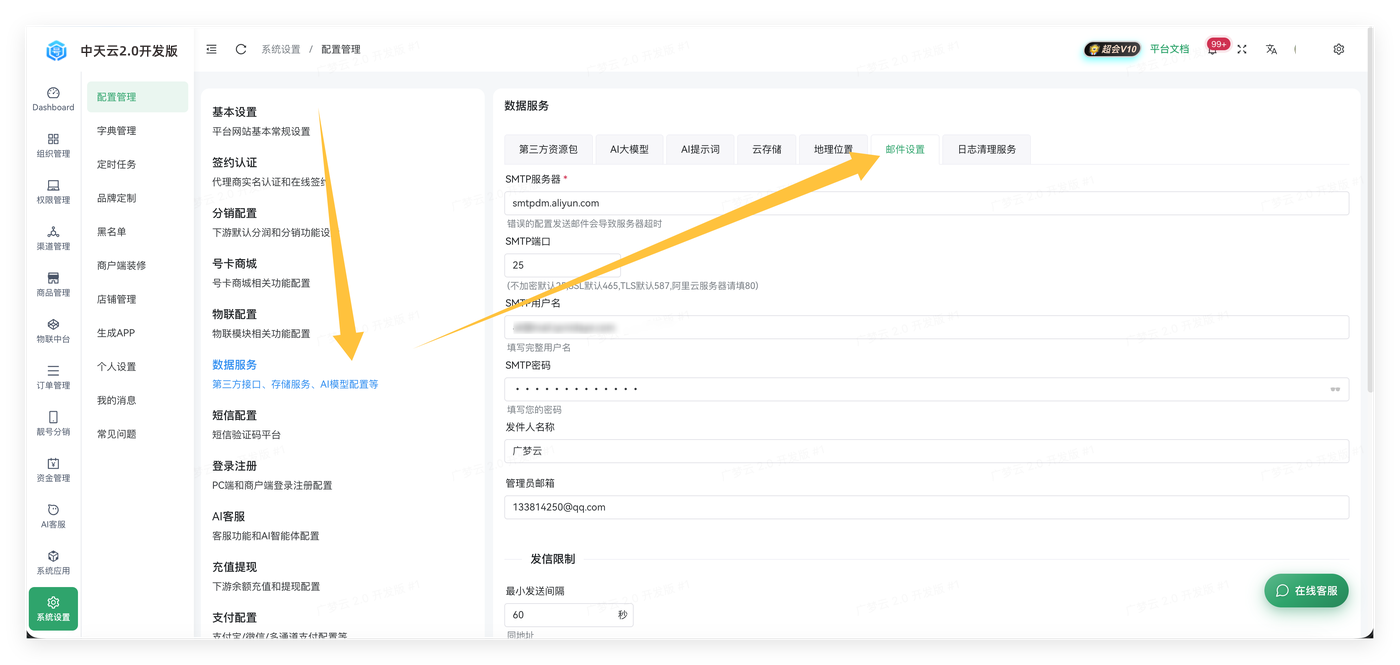Open the 平台文档 link

1169,49
